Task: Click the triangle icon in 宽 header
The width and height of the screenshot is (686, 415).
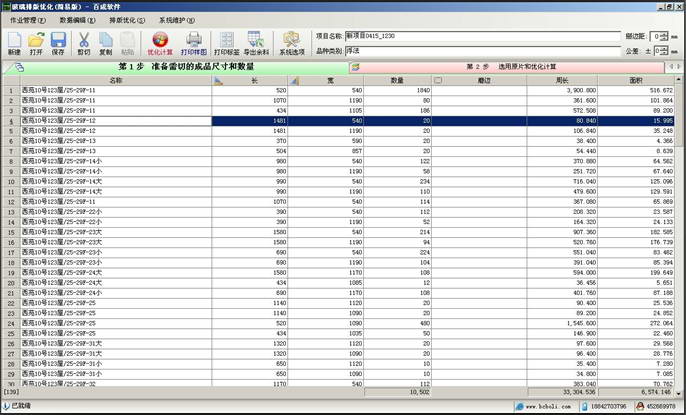Action: point(294,81)
